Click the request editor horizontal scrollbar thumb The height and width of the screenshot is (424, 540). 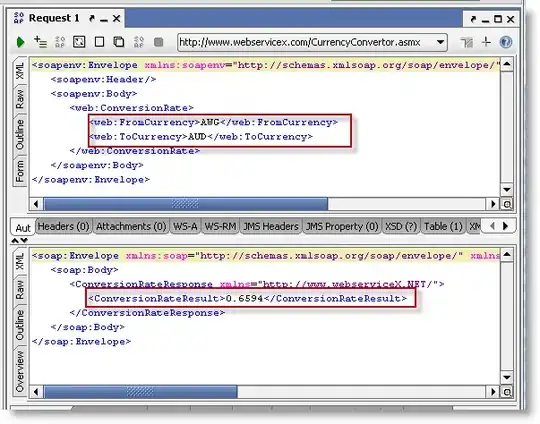point(186,204)
